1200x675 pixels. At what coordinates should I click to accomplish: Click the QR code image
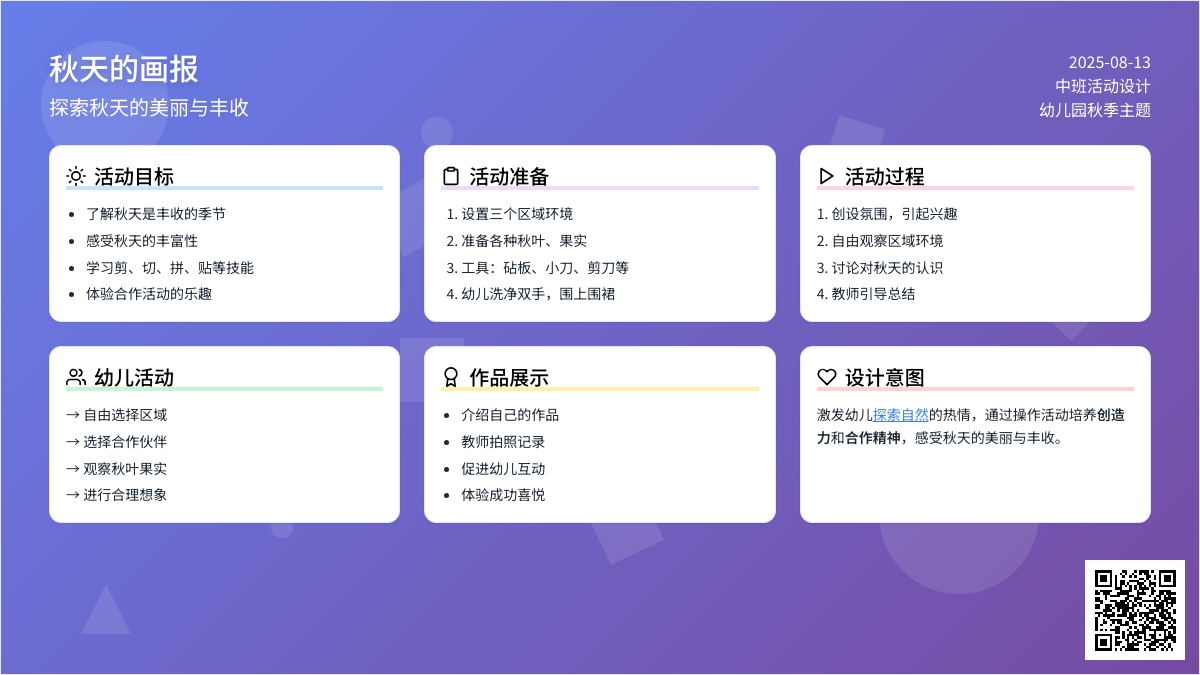[x=1135, y=610]
